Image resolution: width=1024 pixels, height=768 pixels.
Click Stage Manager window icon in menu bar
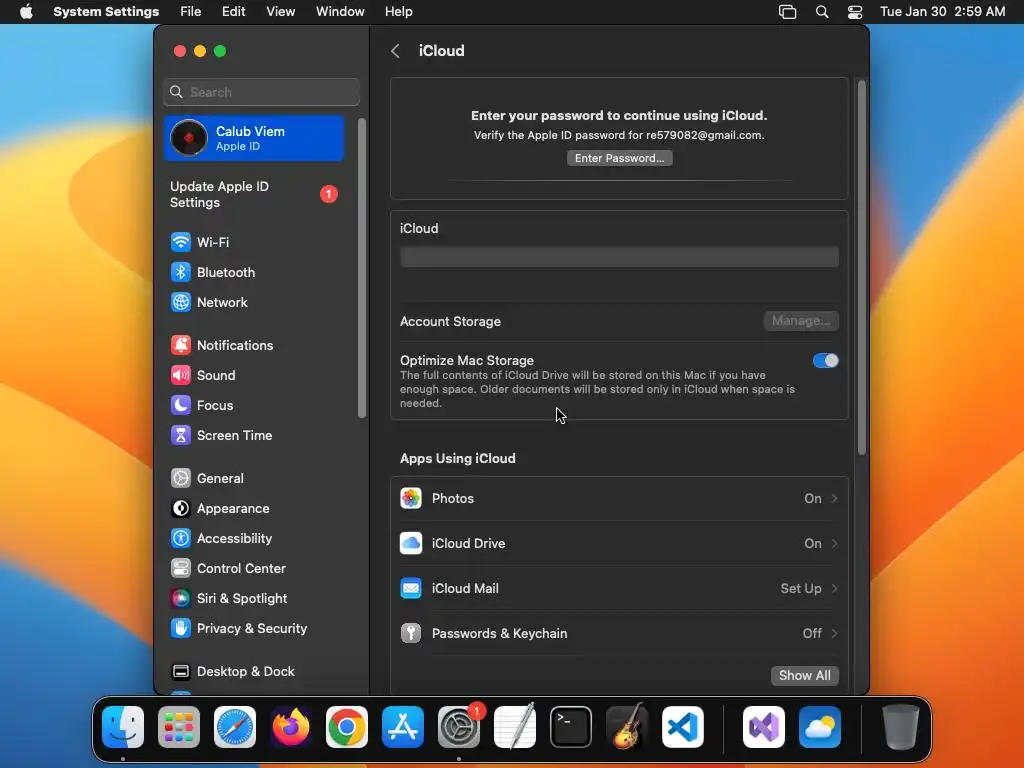point(788,12)
